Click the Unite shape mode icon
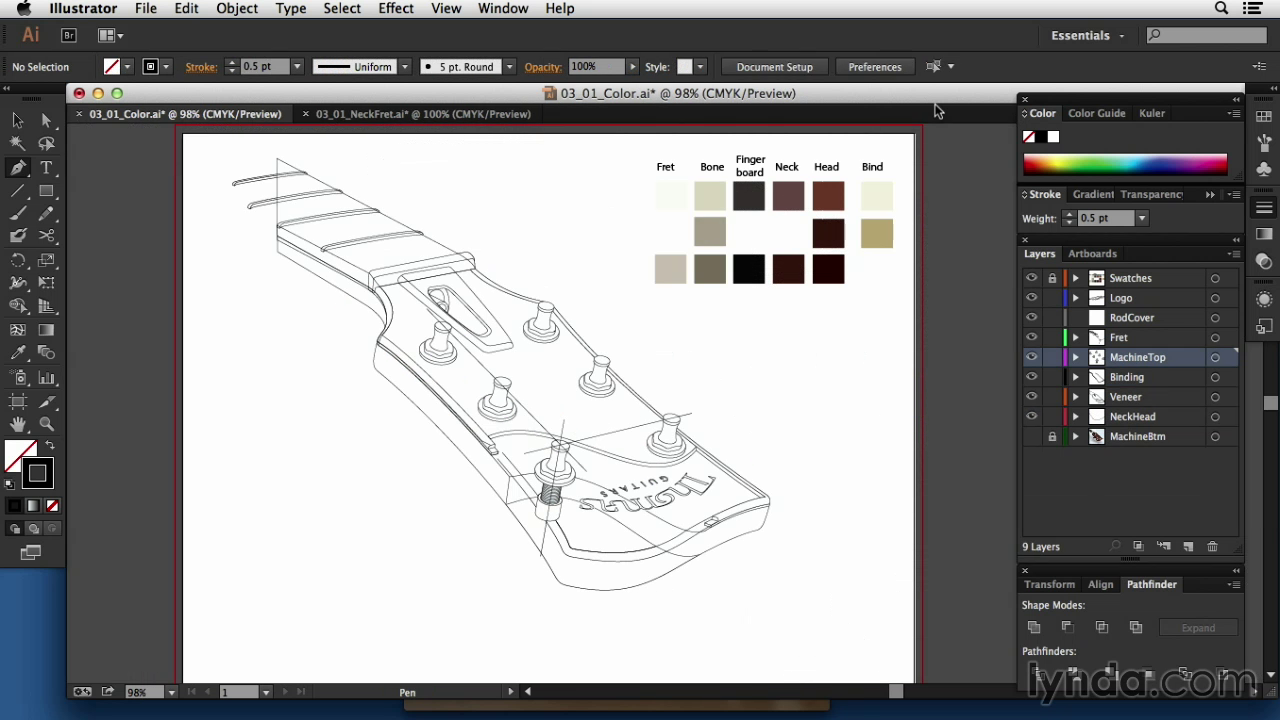Image resolution: width=1280 pixels, height=720 pixels. (1034, 628)
